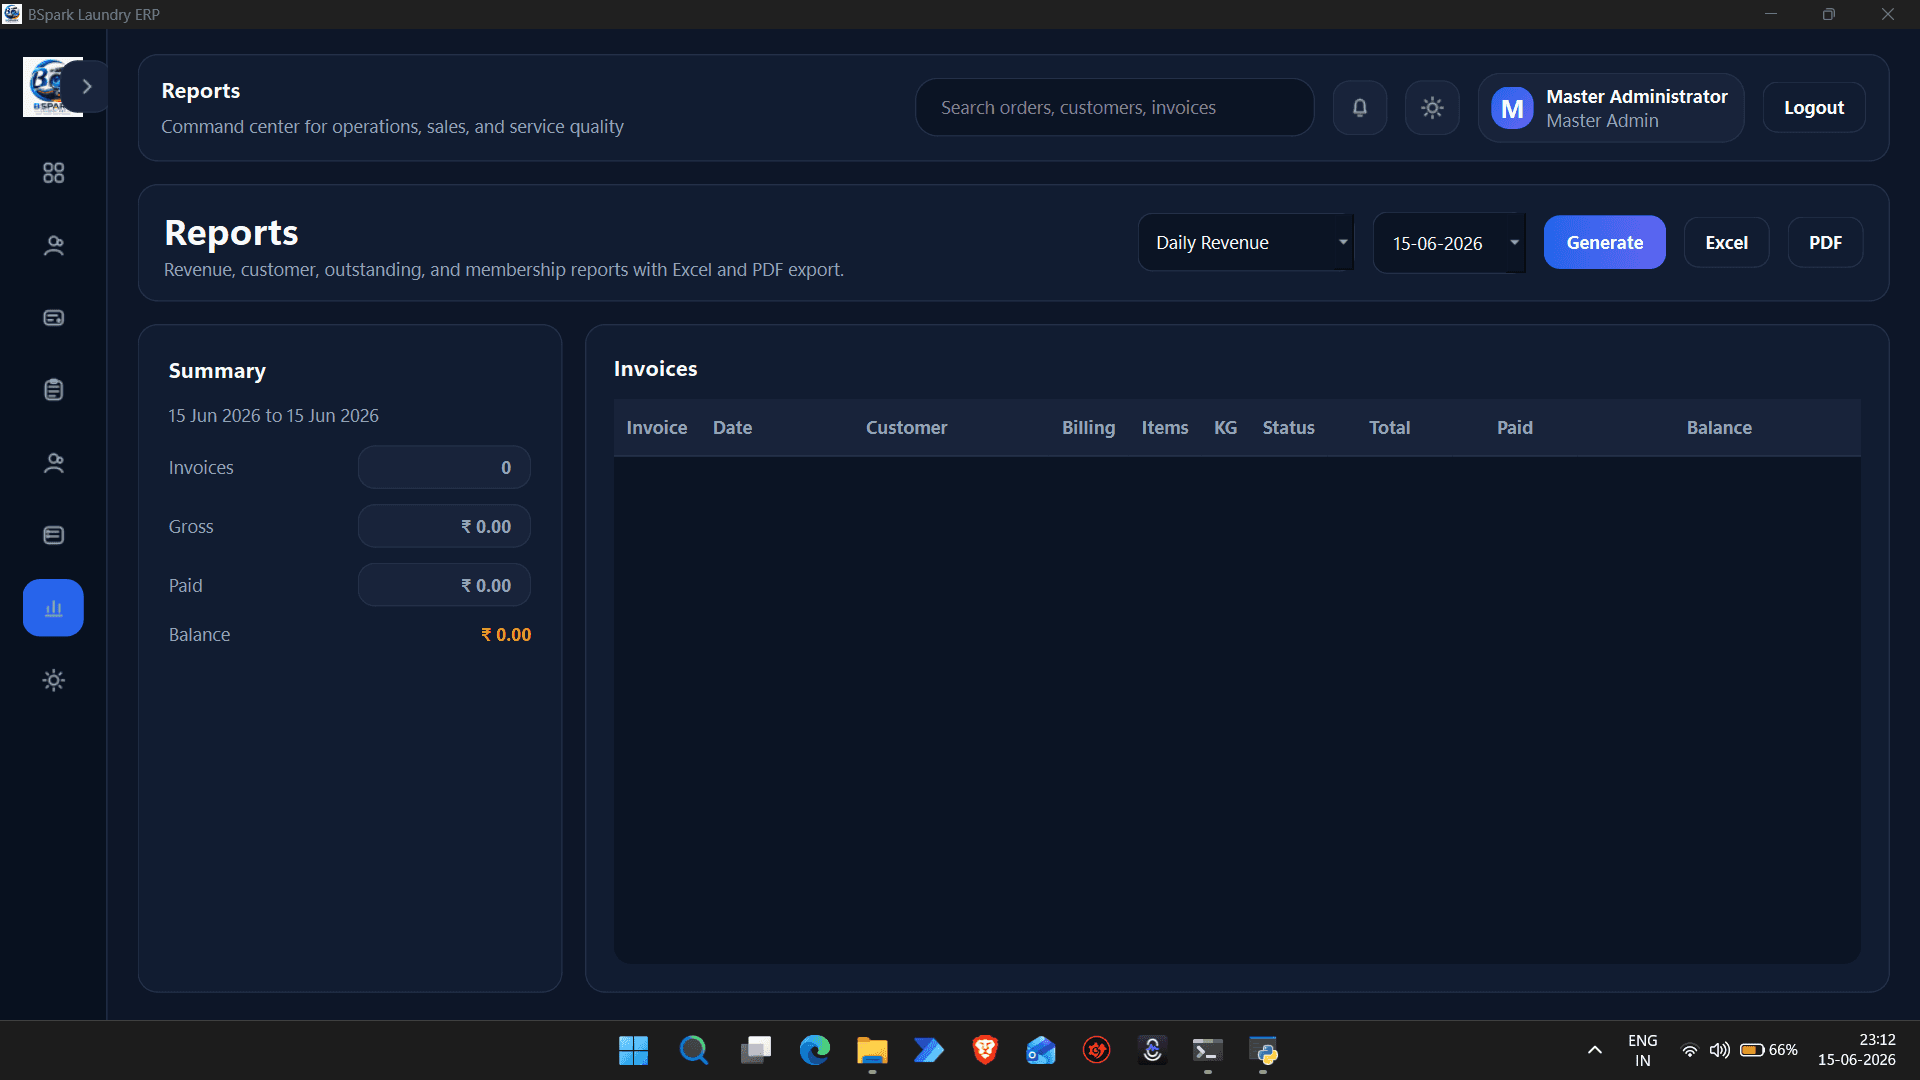
Task: Open Python app icon on taskbar
Action: click(1263, 1050)
